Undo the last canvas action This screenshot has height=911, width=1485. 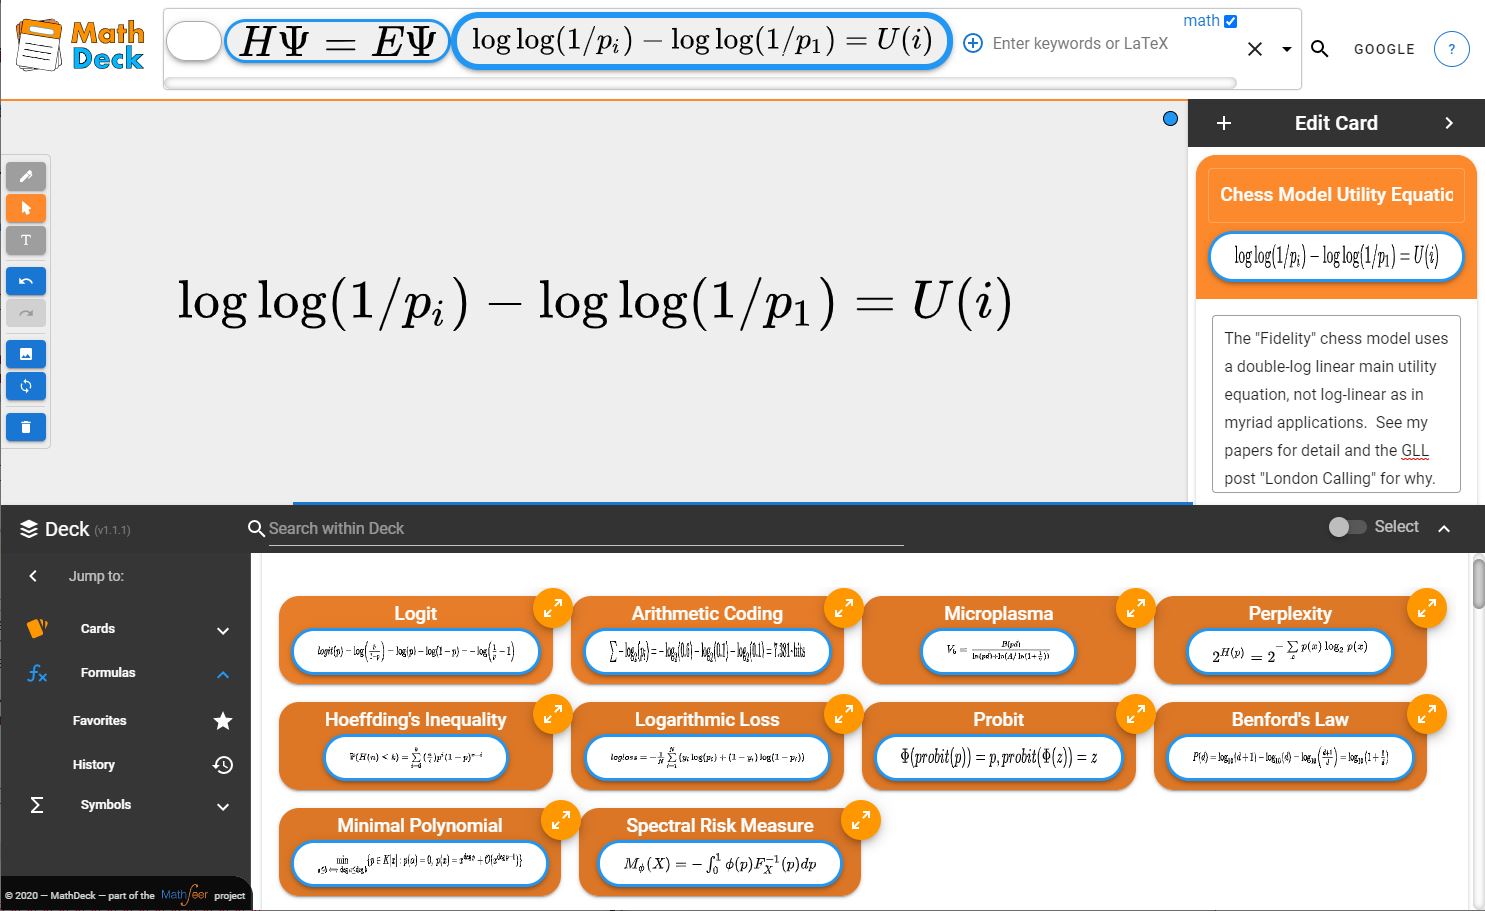pyautogui.click(x=26, y=281)
